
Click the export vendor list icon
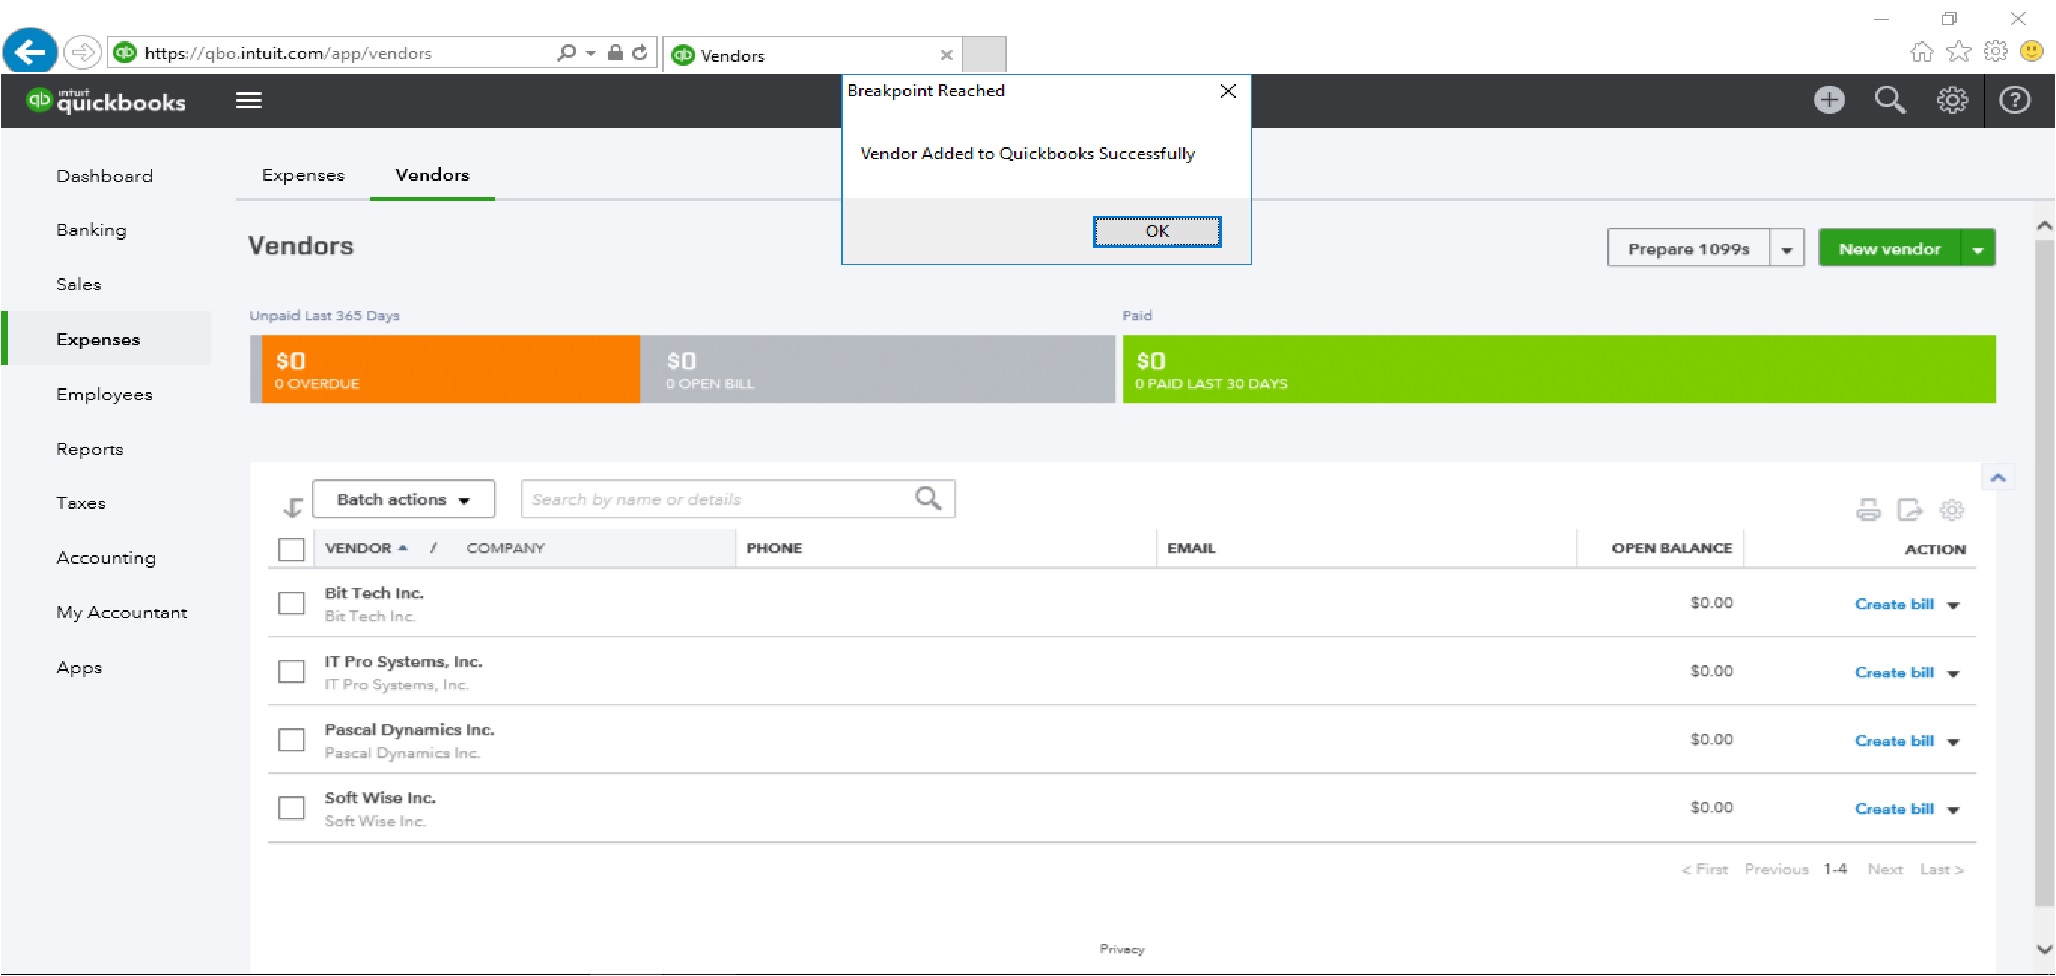(x=1910, y=510)
